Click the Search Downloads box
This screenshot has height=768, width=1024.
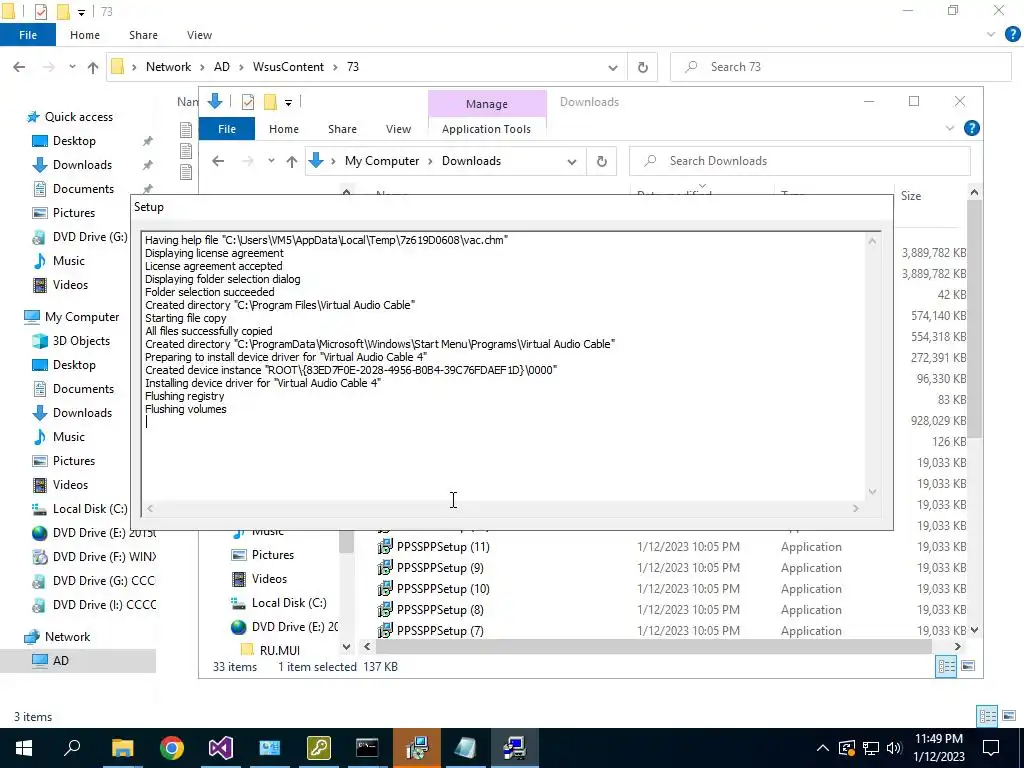(x=800, y=161)
